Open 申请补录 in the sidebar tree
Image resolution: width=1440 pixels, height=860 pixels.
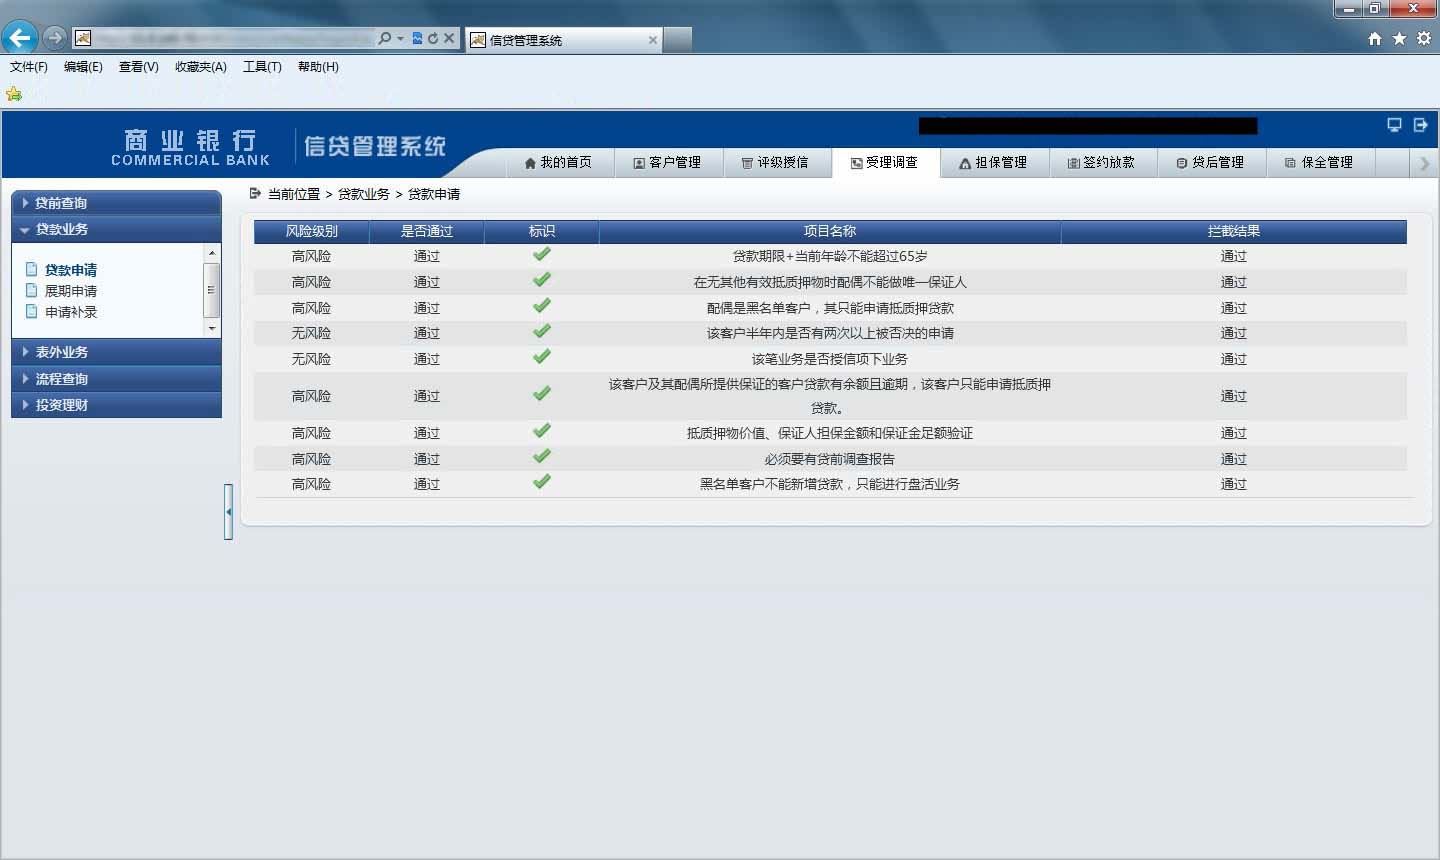coord(70,312)
